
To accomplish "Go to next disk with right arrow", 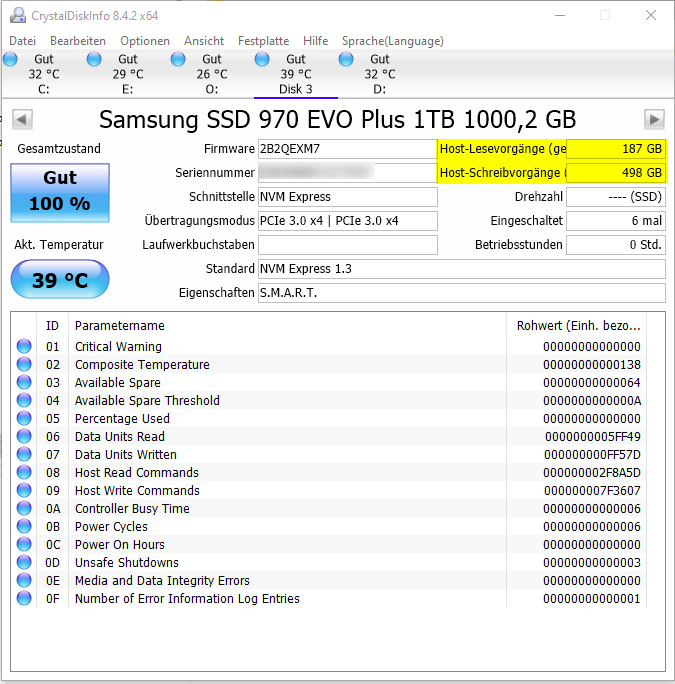I will [654, 120].
